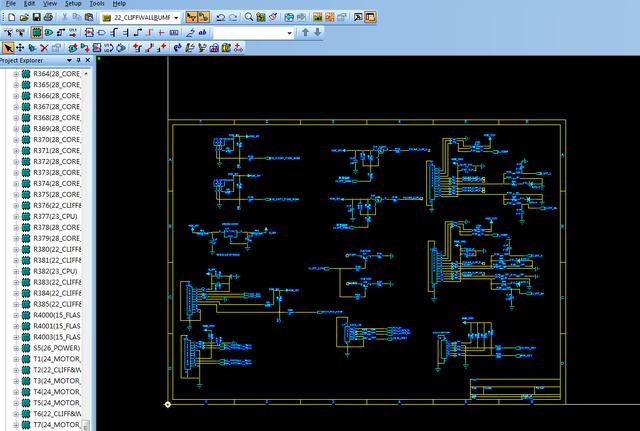This screenshot has width=640, height=431.
Task: Click the schematic title block
Action: [x=515, y=389]
